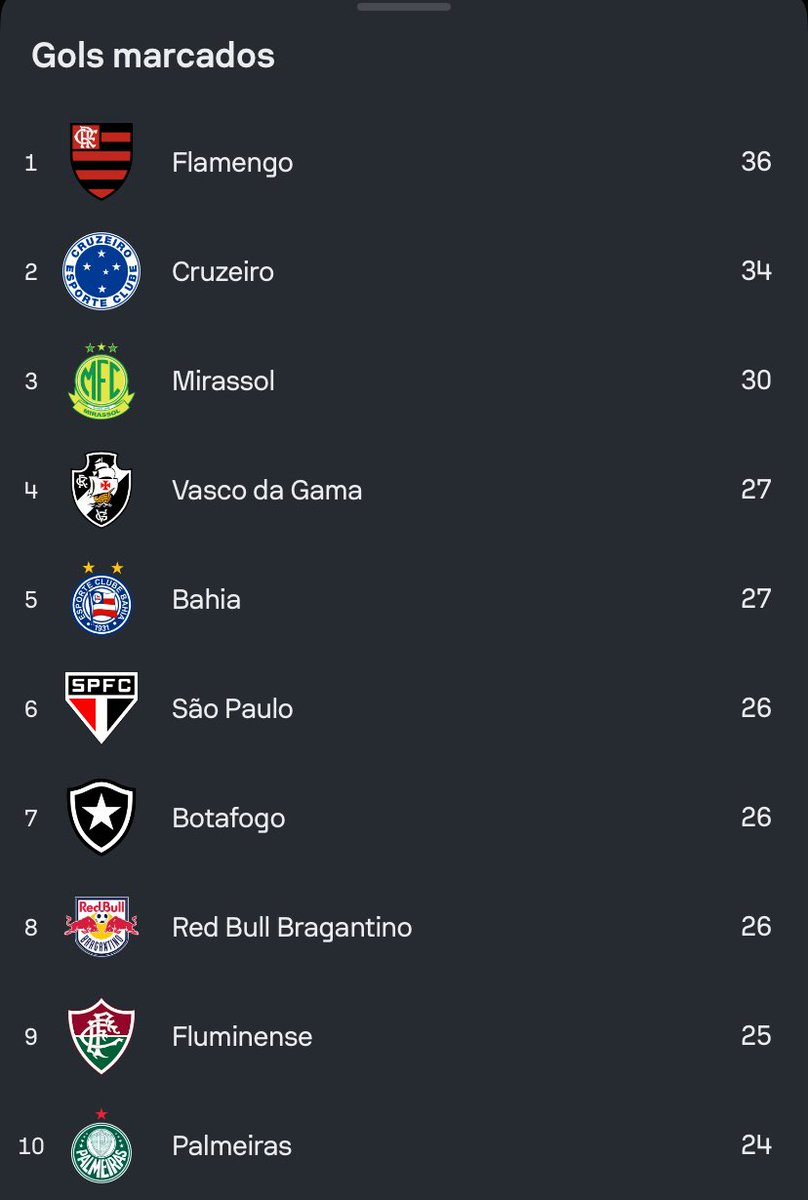Click the Red Bull Bragantino logo
The image size is (808, 1200).
tap(101, 927)
